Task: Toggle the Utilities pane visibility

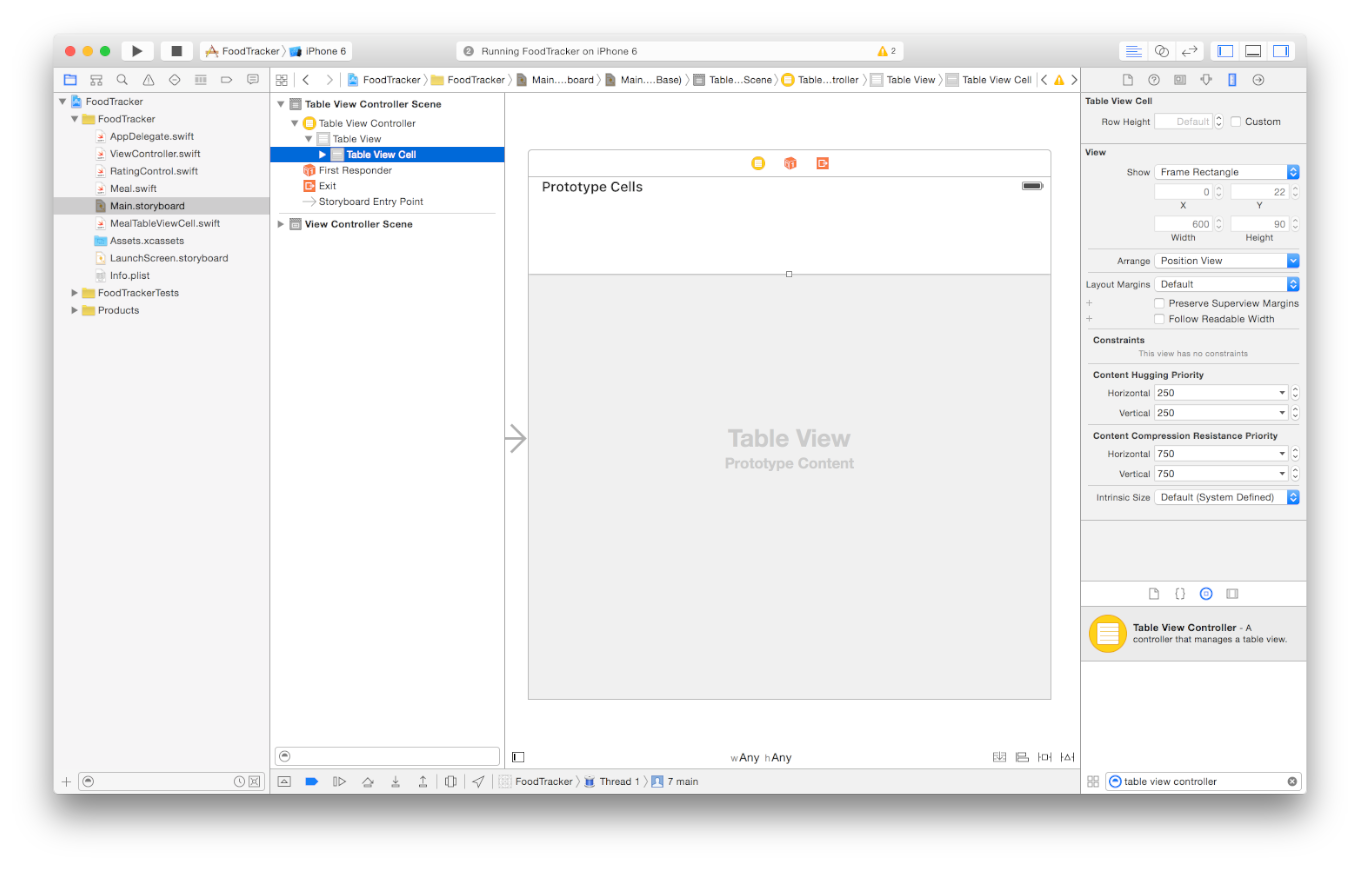Action: click(1281, 51)
